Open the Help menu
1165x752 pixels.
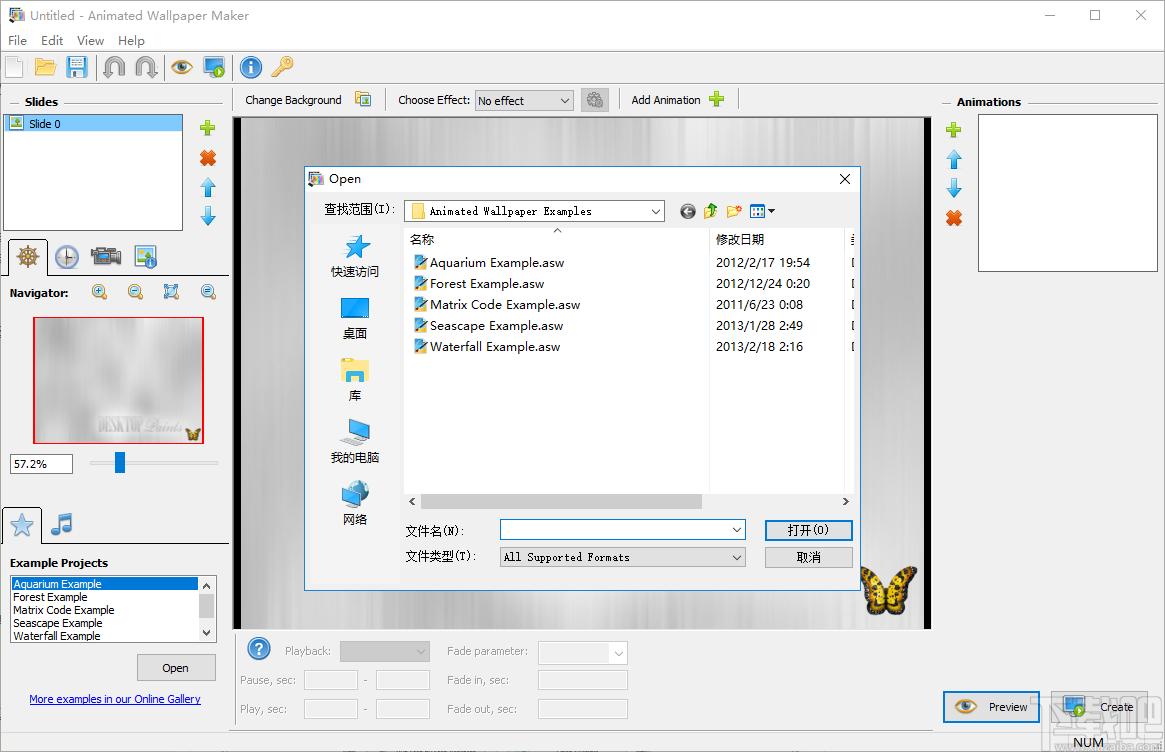pos(131,41)
